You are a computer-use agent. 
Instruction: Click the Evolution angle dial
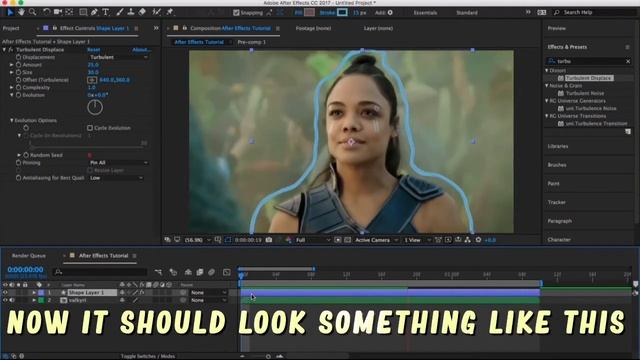tap(95, 107)
